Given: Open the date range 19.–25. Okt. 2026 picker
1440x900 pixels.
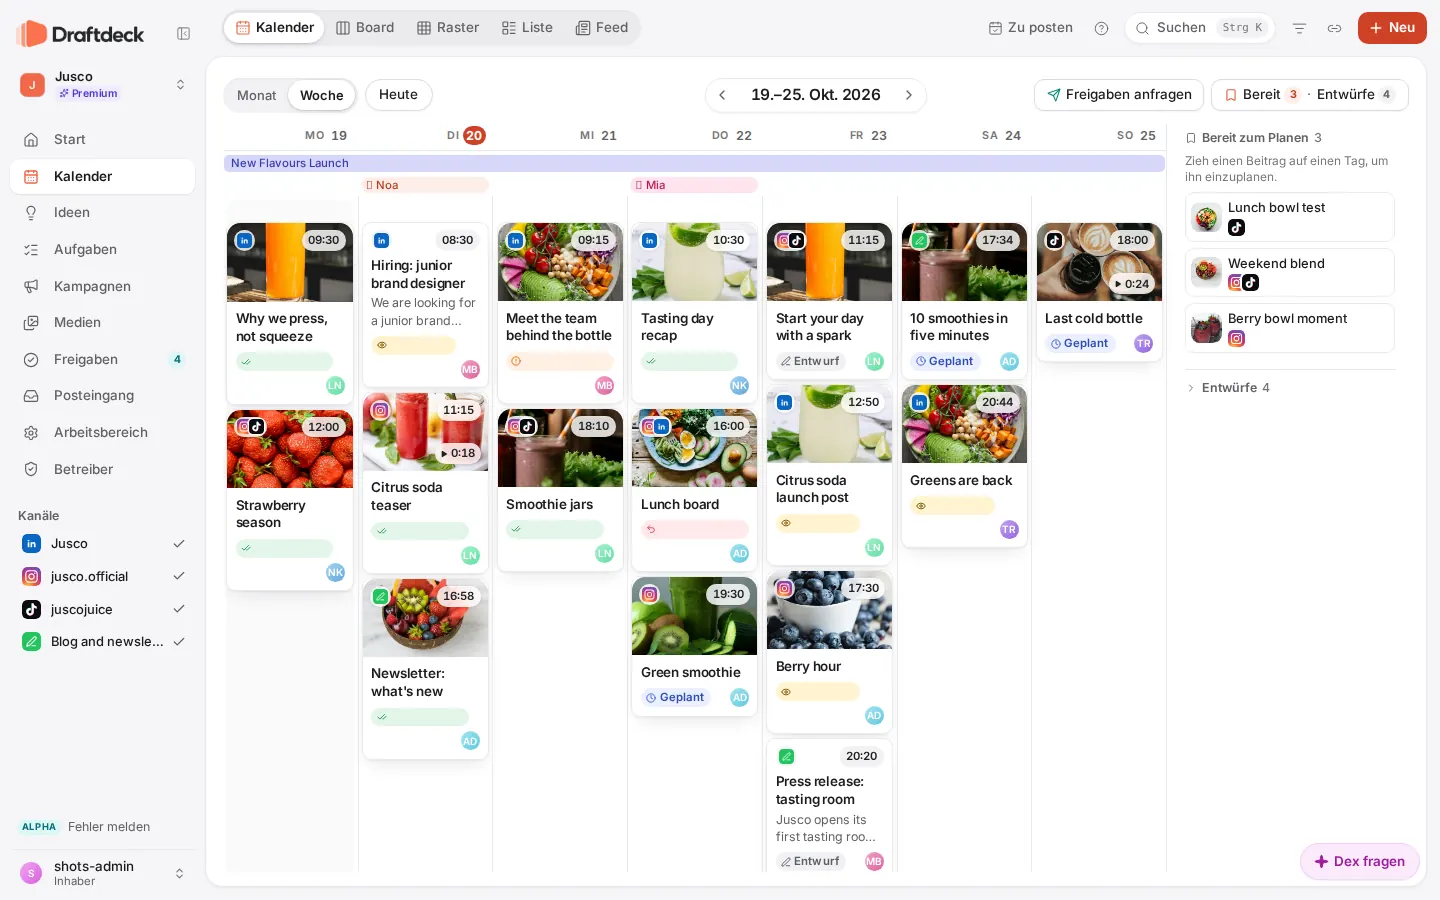Looking at the screenshot, I should point(816,95).
